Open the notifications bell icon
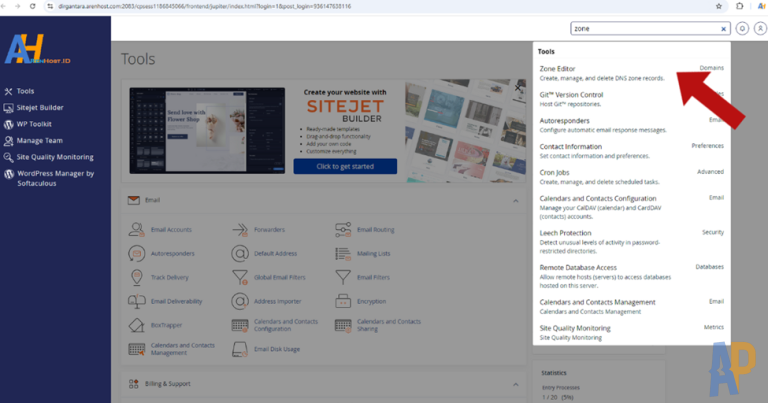The height and width of the screenshot is (403, 768). pyautogui.click(x=742, y=29)
